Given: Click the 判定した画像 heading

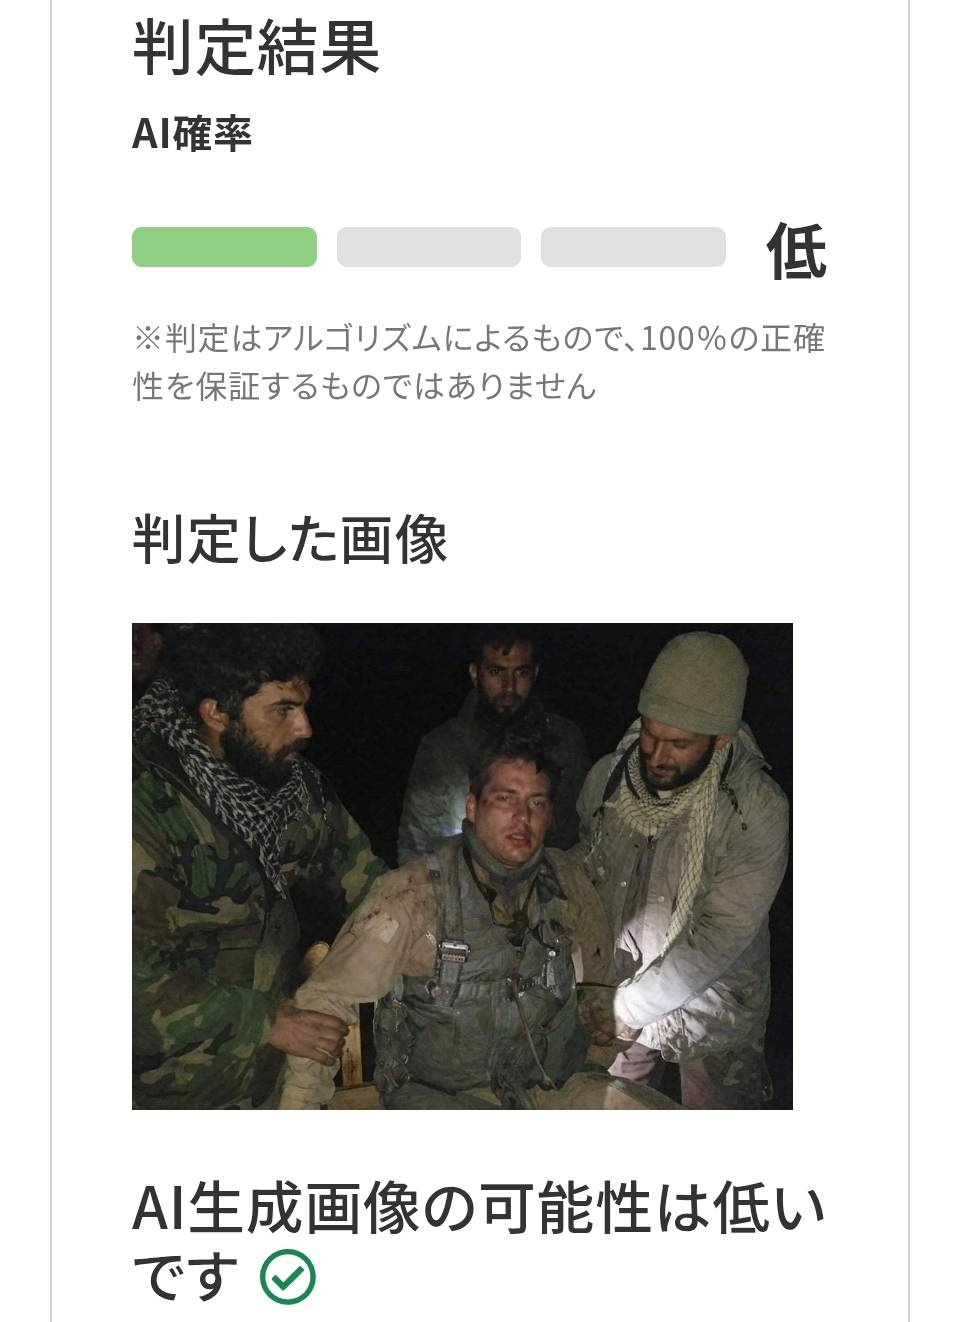Looking at the screenshot, I should click(290, 540).
